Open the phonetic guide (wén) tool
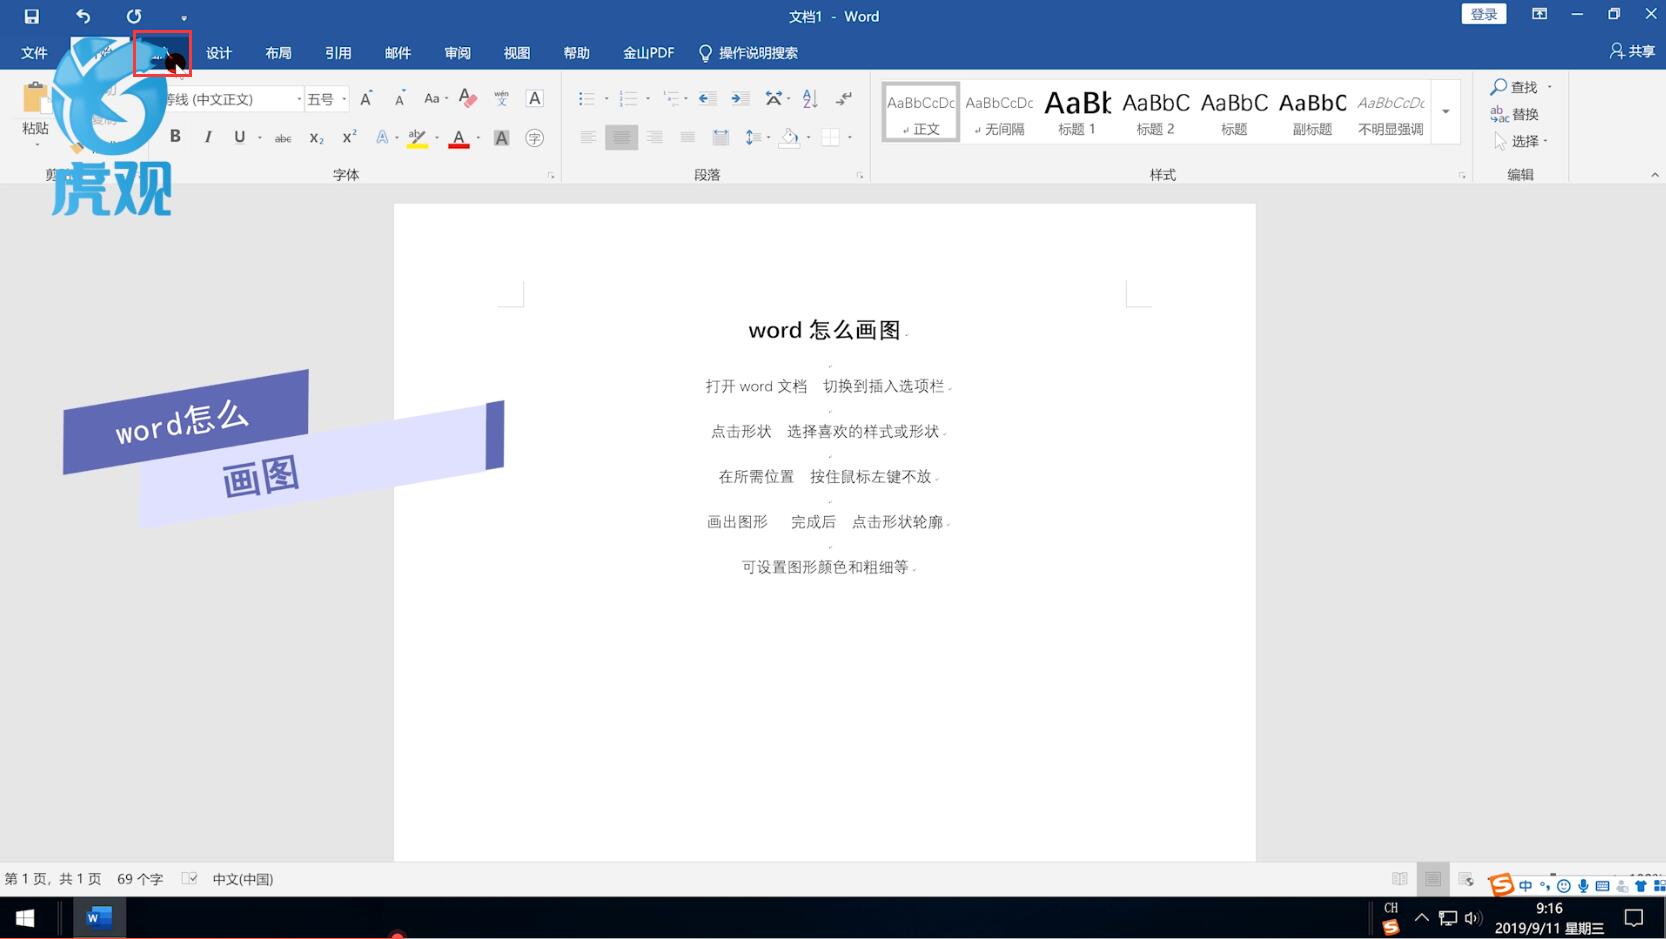1666x939 pixels. (x=501, y=98)
